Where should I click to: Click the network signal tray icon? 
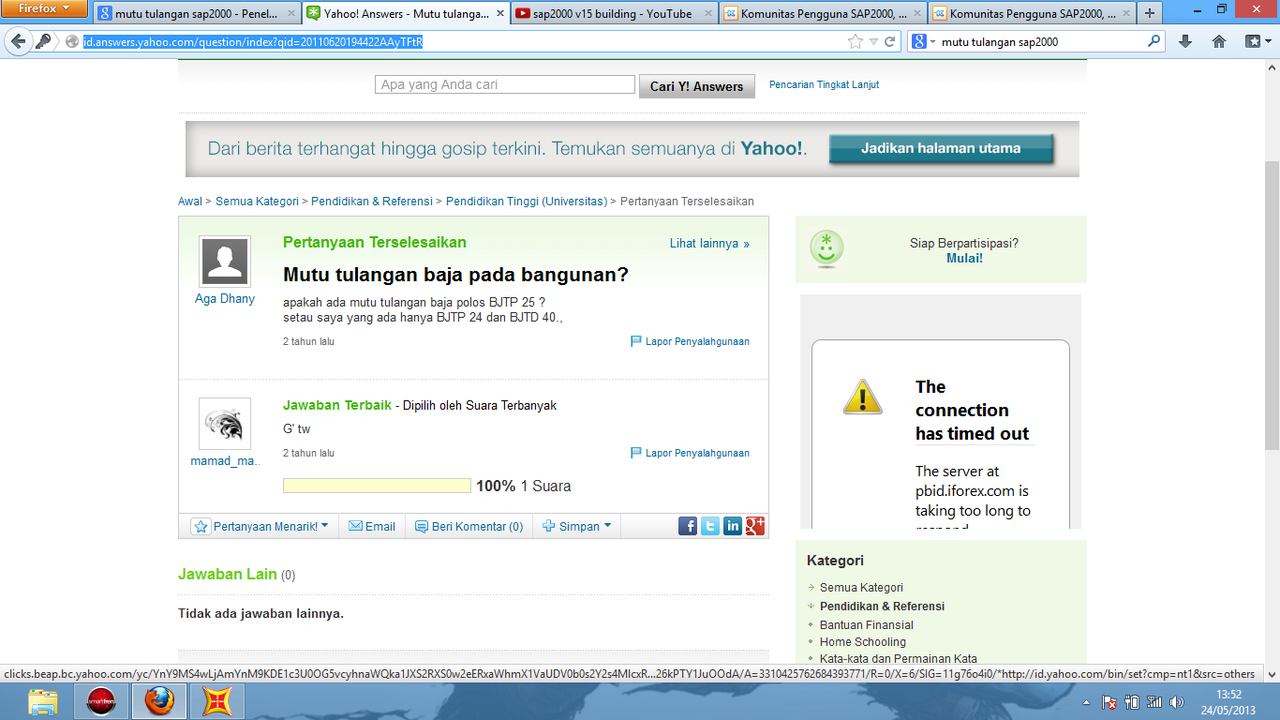click(1153, 703)
